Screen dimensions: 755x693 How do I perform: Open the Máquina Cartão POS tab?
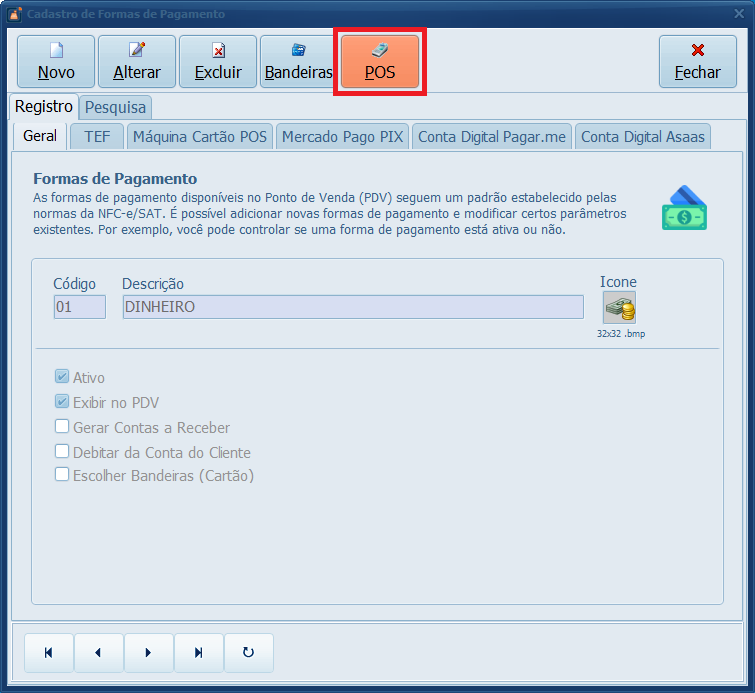click(200, 137)
